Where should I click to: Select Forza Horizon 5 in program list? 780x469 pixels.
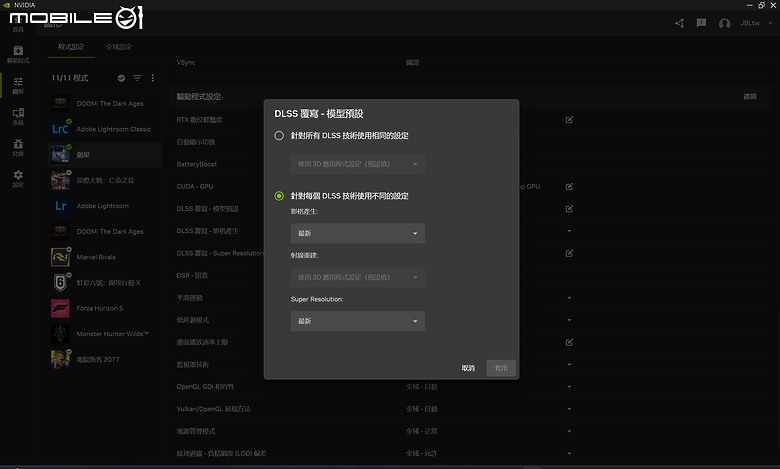[x=104, y=308]
